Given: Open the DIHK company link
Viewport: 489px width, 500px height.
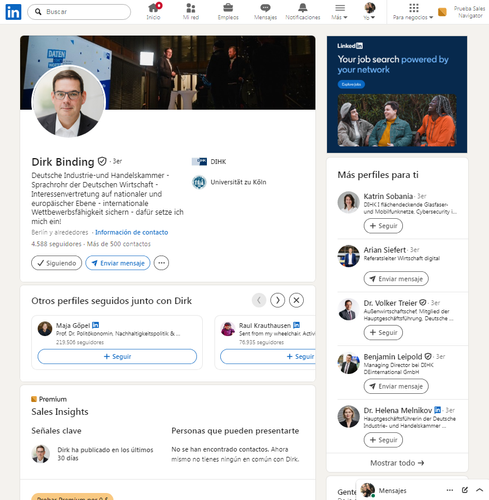Looking at the screenshot, I should pyautogui.click(x=218, y=162).
